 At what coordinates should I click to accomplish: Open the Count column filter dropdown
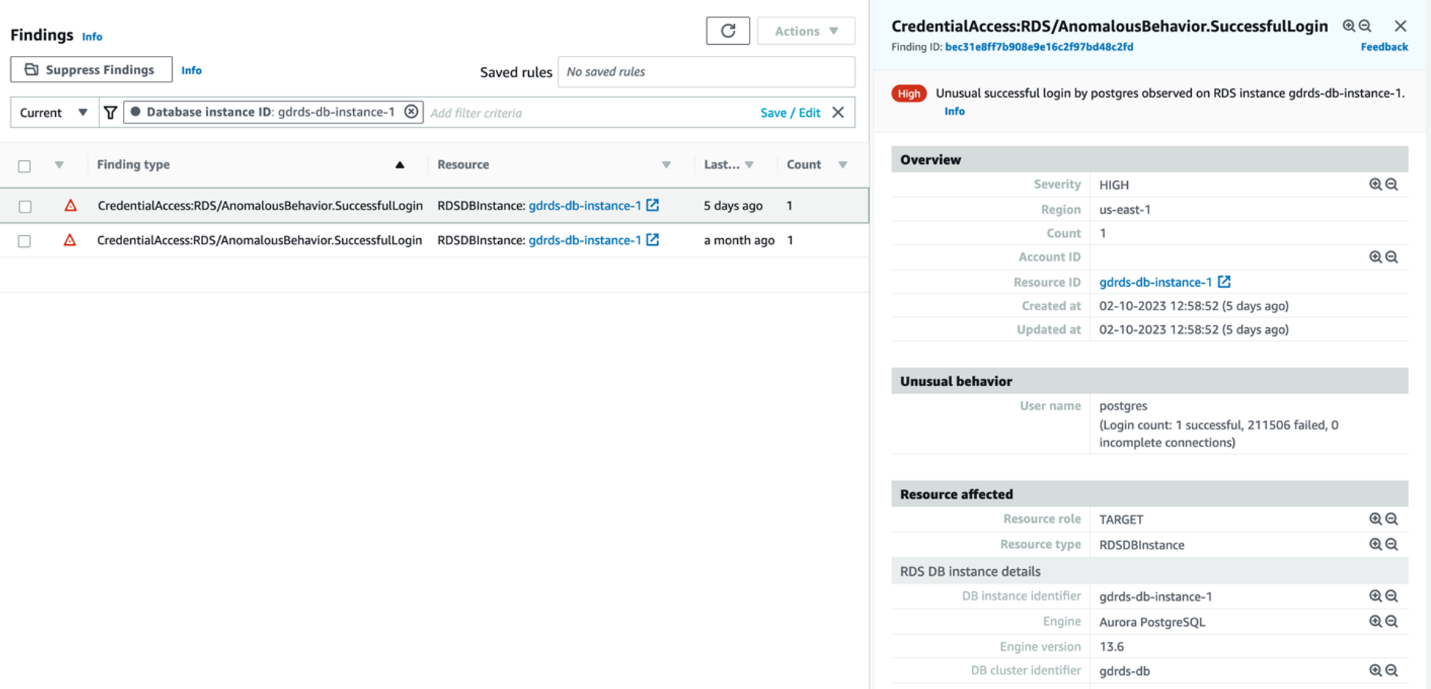(843, 164)
